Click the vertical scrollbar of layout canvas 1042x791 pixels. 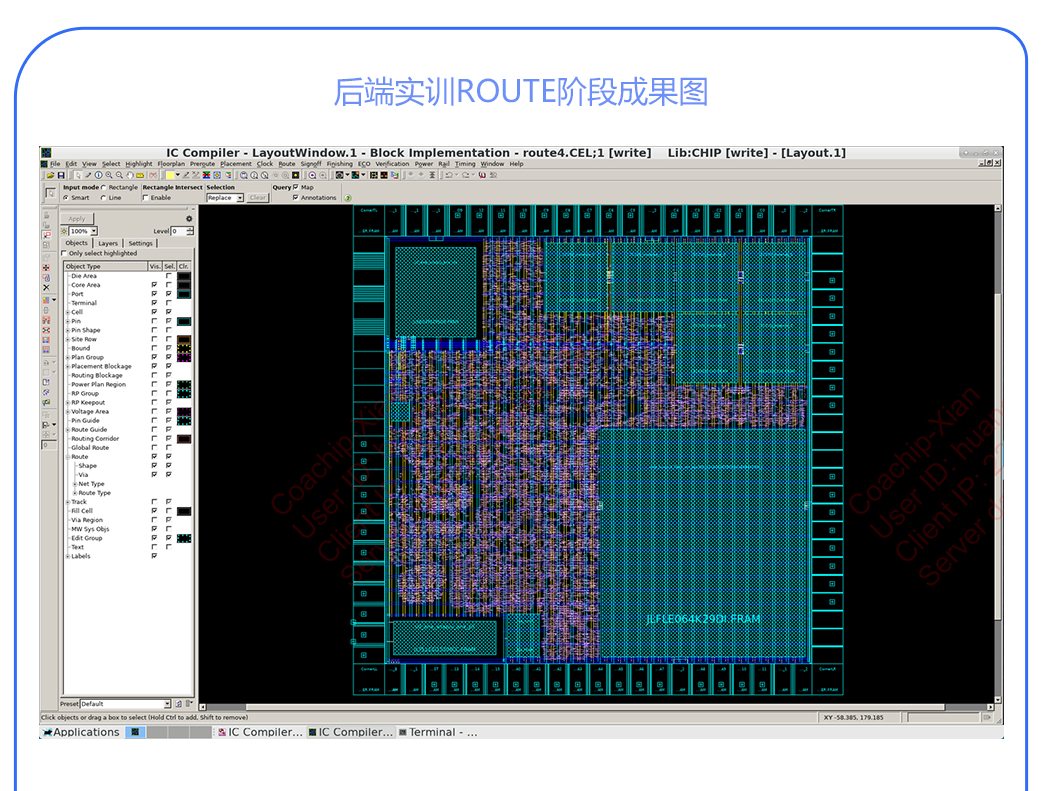(x=997, y=454)
